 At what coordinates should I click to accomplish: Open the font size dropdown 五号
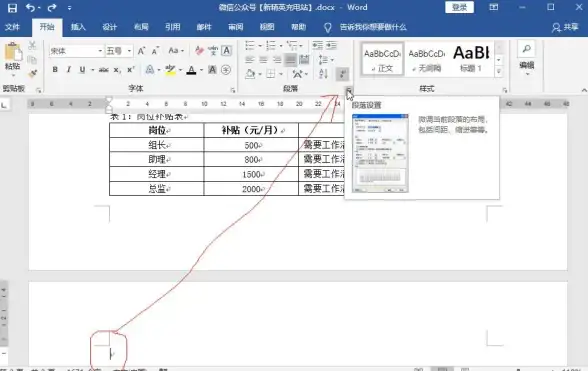(x=129, y=51)
